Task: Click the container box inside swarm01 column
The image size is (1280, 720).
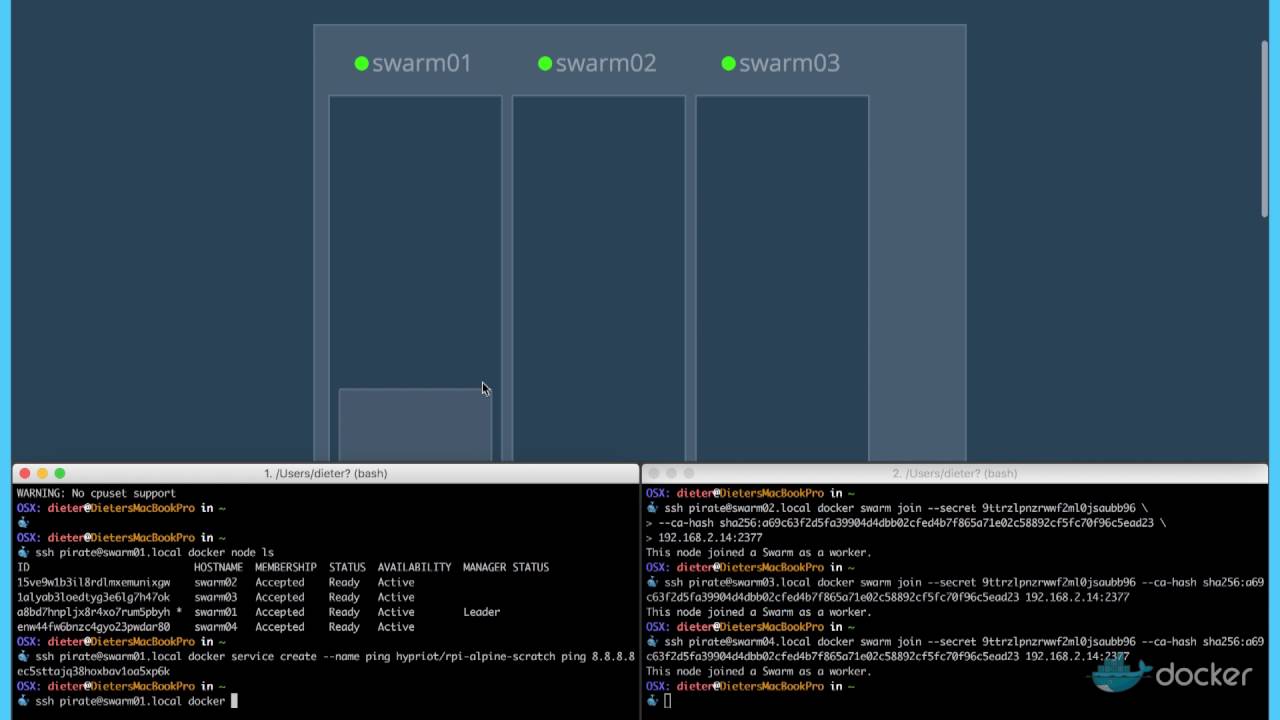Action: (415, 425)
